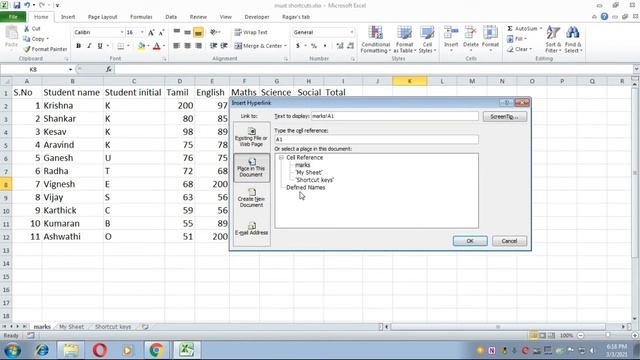Screen dimensions: 640x360
Task: Click the Font Color A icon
Action: [156, 46]
